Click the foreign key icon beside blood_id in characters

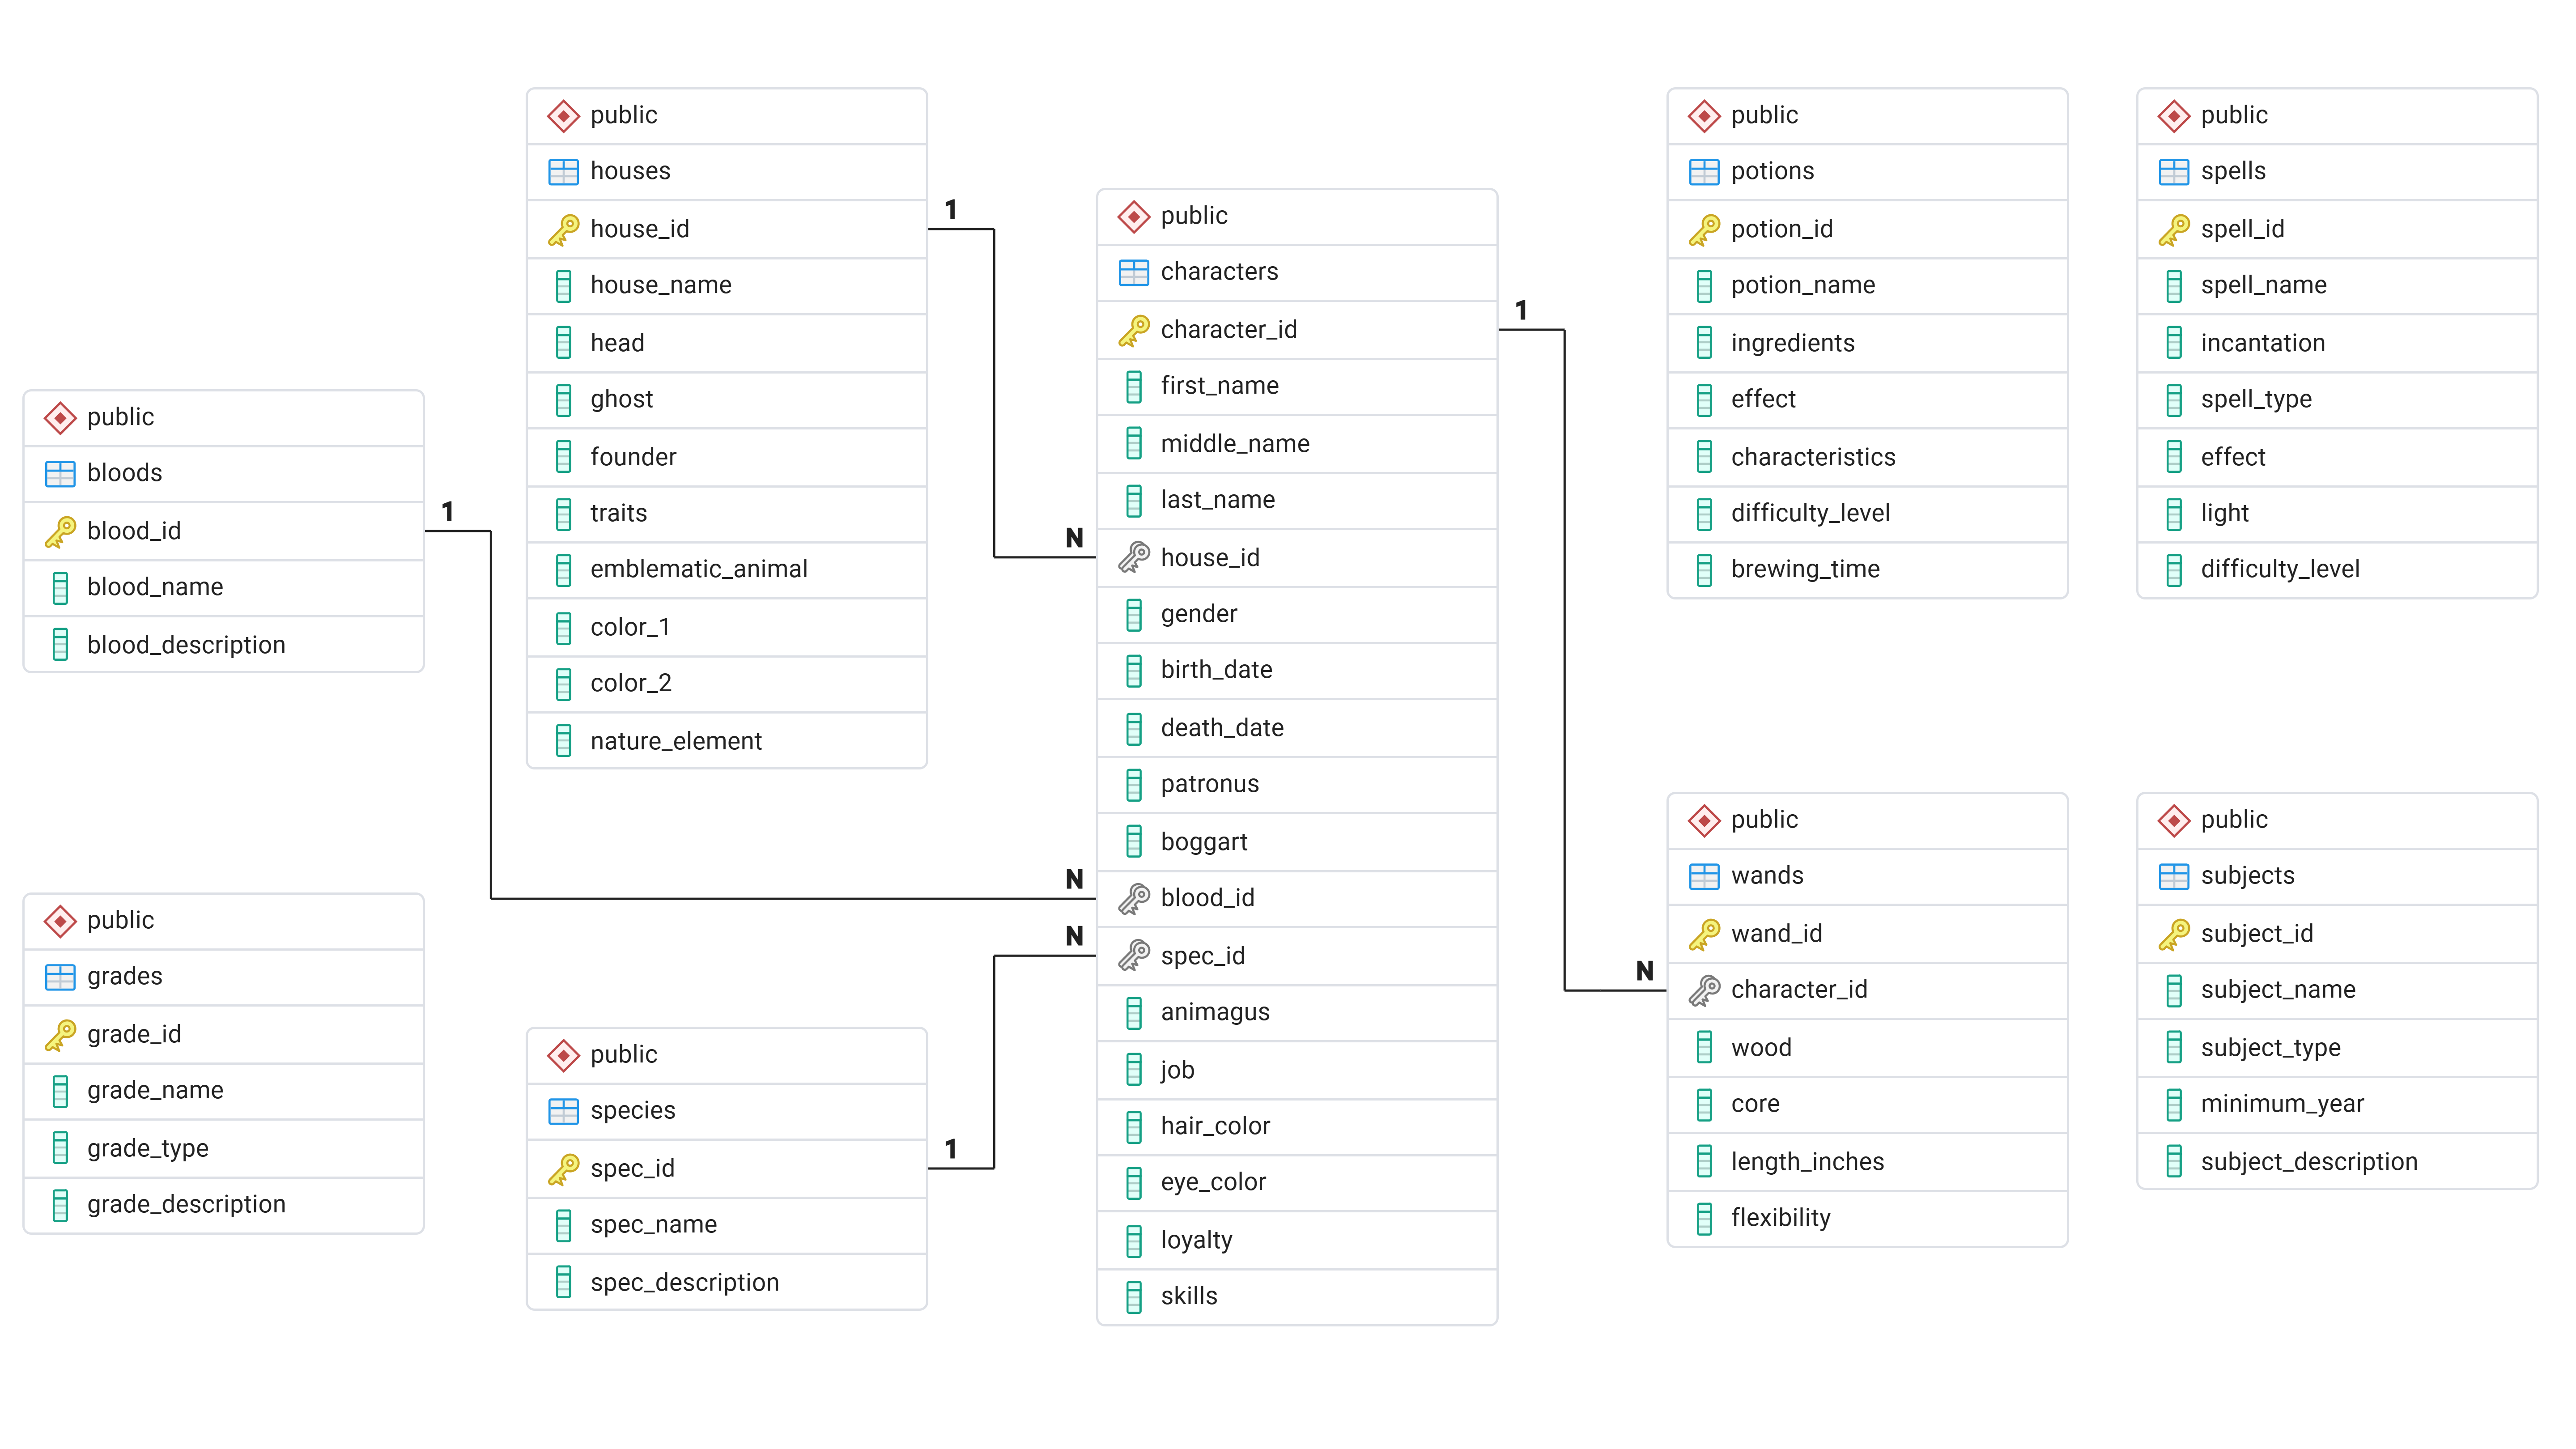point(1133,898)
